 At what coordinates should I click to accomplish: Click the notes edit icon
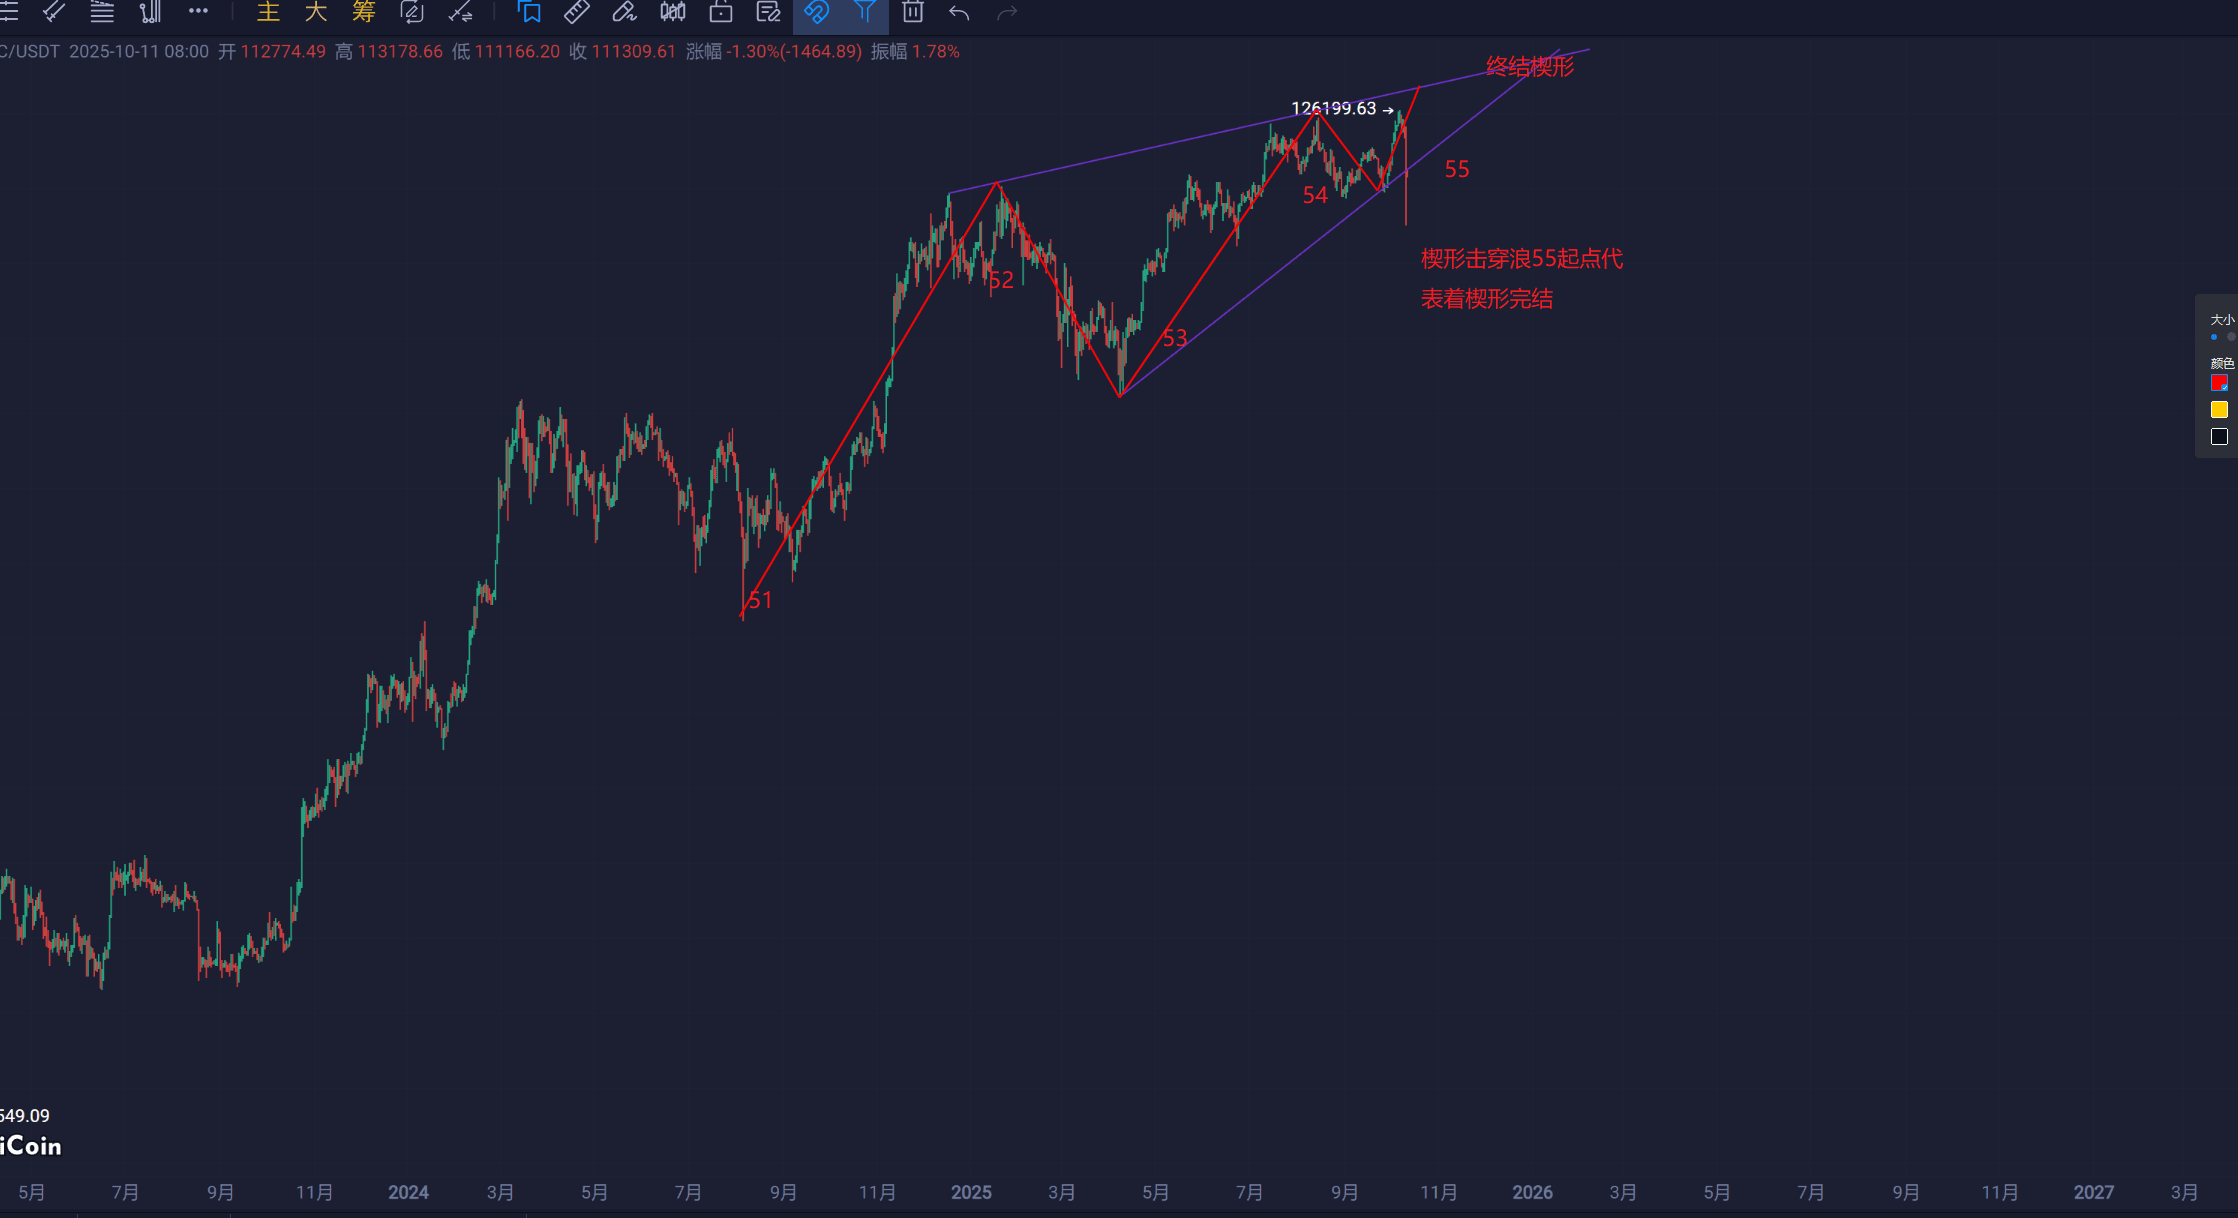(x=768, y=12)
